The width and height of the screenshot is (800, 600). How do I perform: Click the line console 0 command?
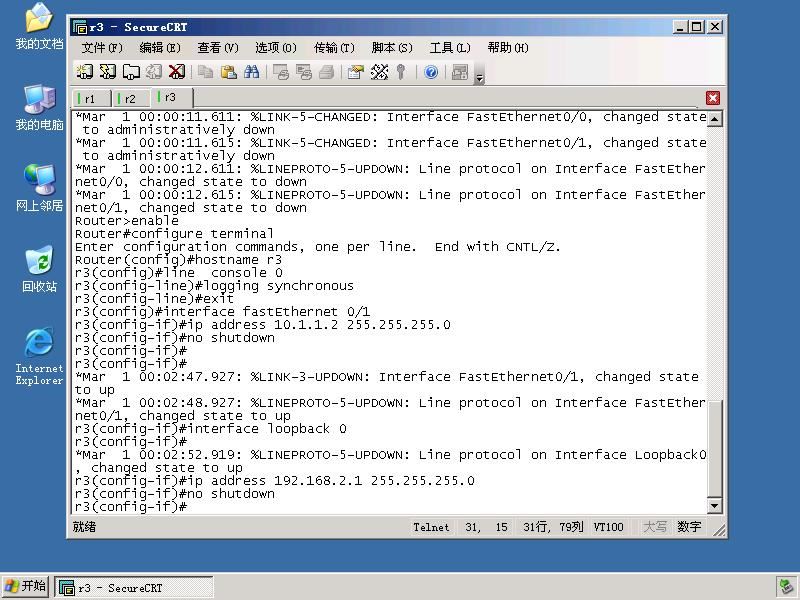click(x=179, y=272)
